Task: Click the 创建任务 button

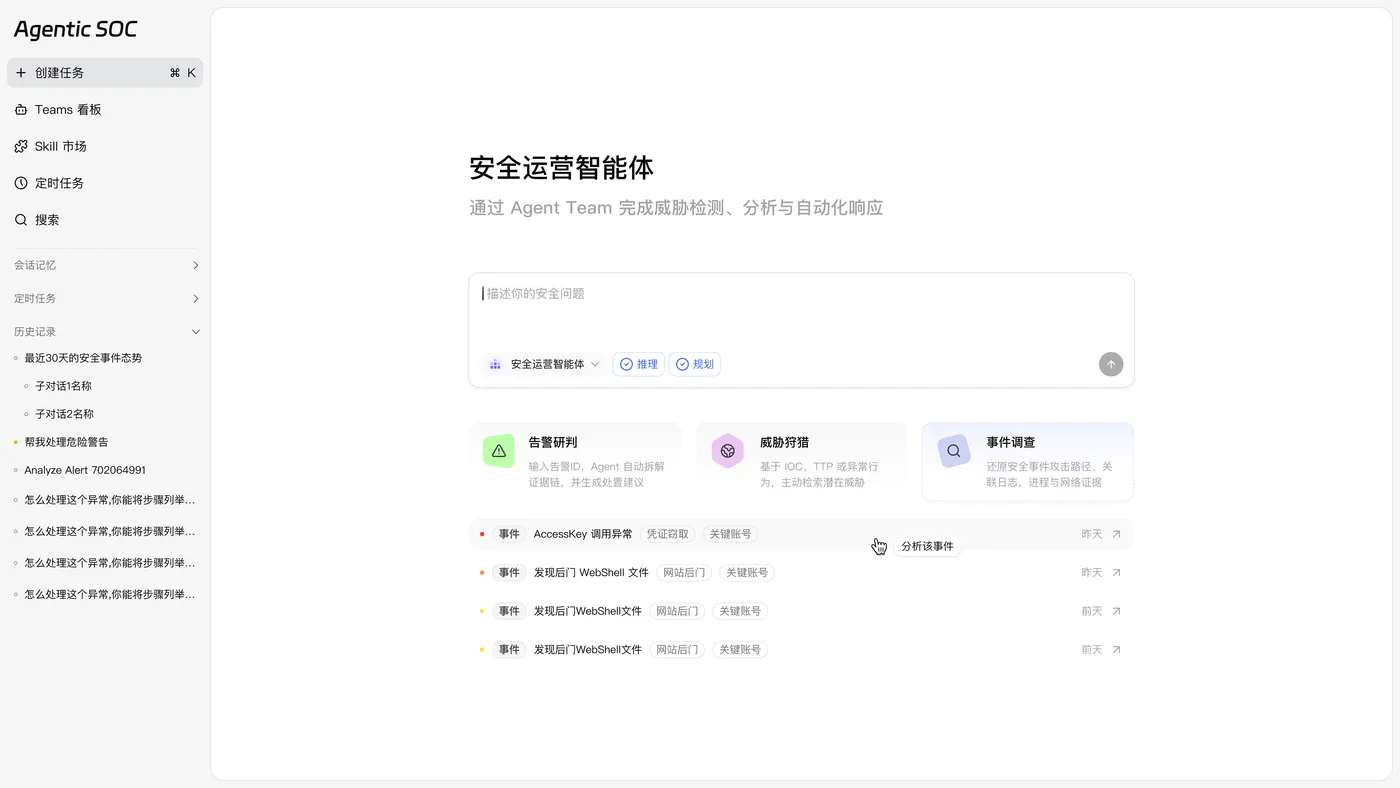Action: 105,73
